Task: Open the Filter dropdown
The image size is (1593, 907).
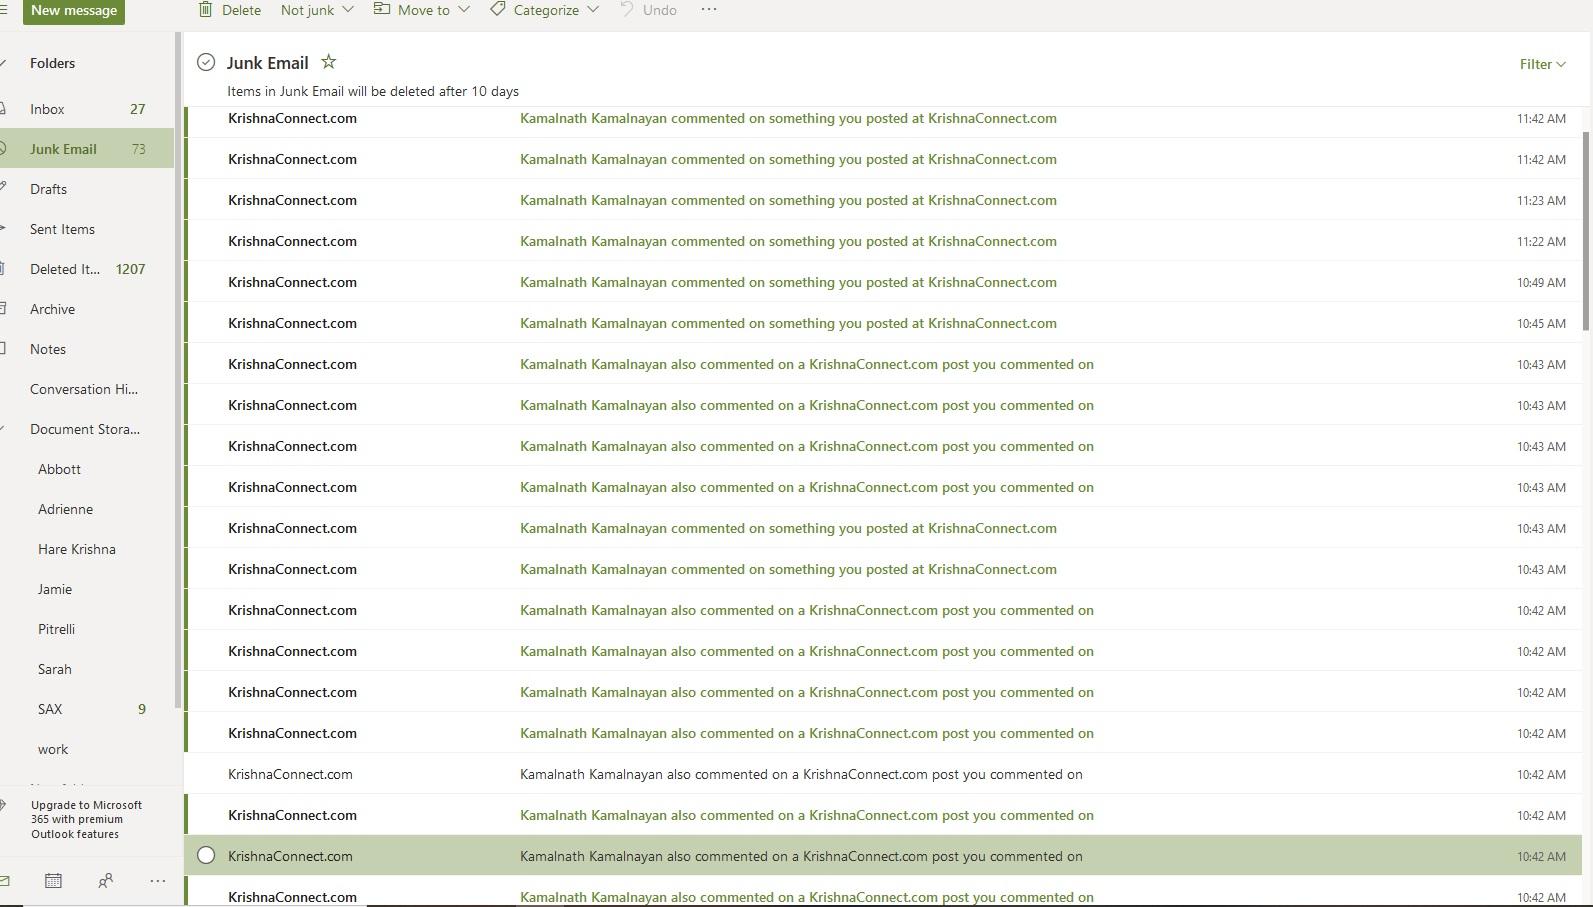Action: tap(1542, 64)
